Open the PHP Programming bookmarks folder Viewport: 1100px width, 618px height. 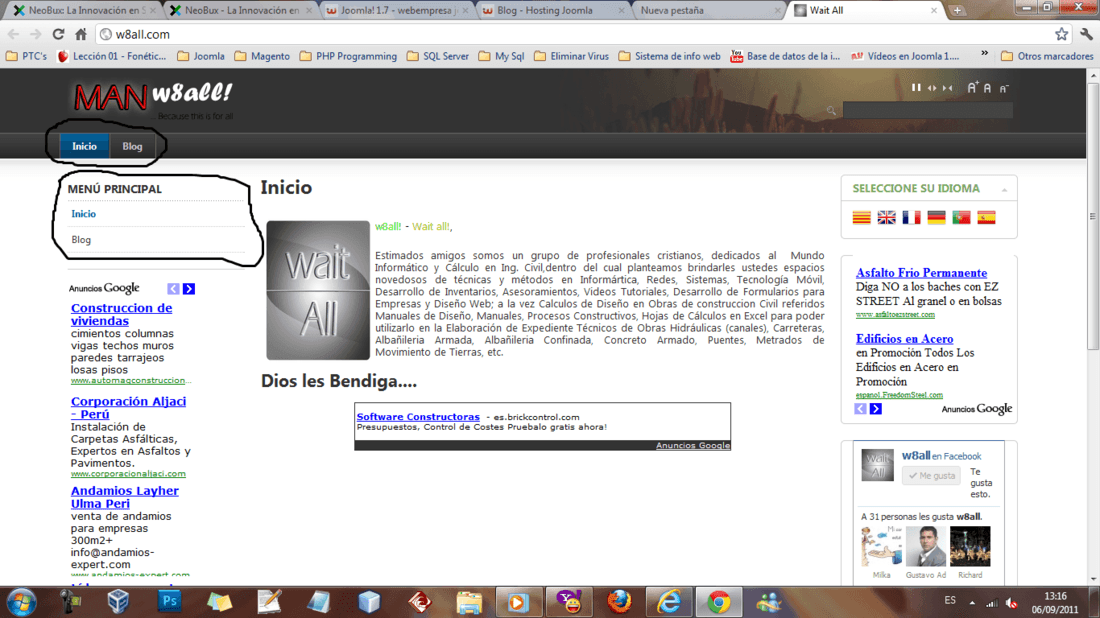tap(348, 56)
